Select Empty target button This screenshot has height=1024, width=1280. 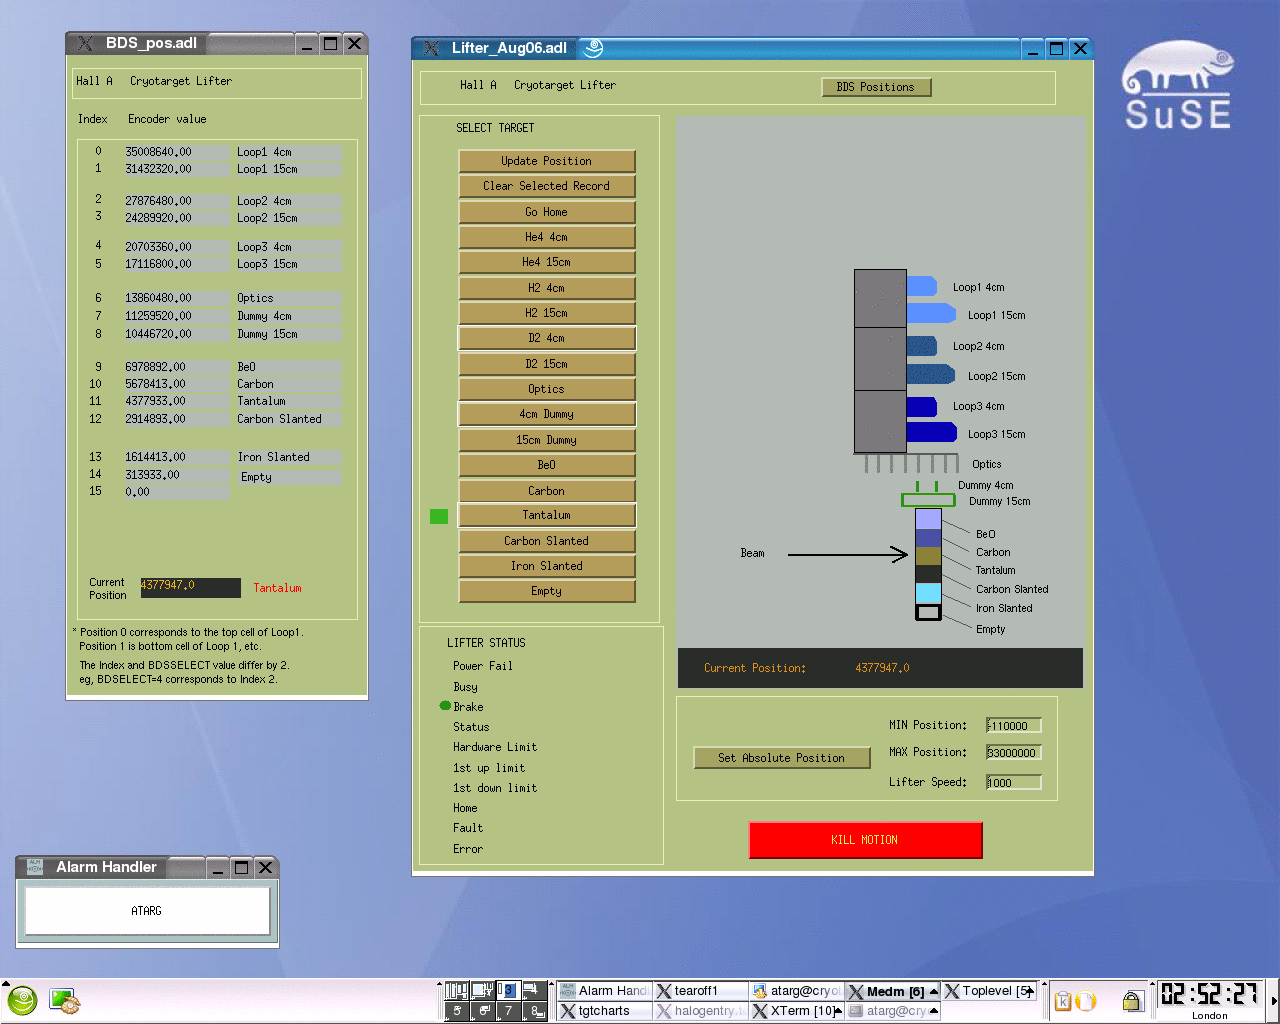click(x=547, y=591)
